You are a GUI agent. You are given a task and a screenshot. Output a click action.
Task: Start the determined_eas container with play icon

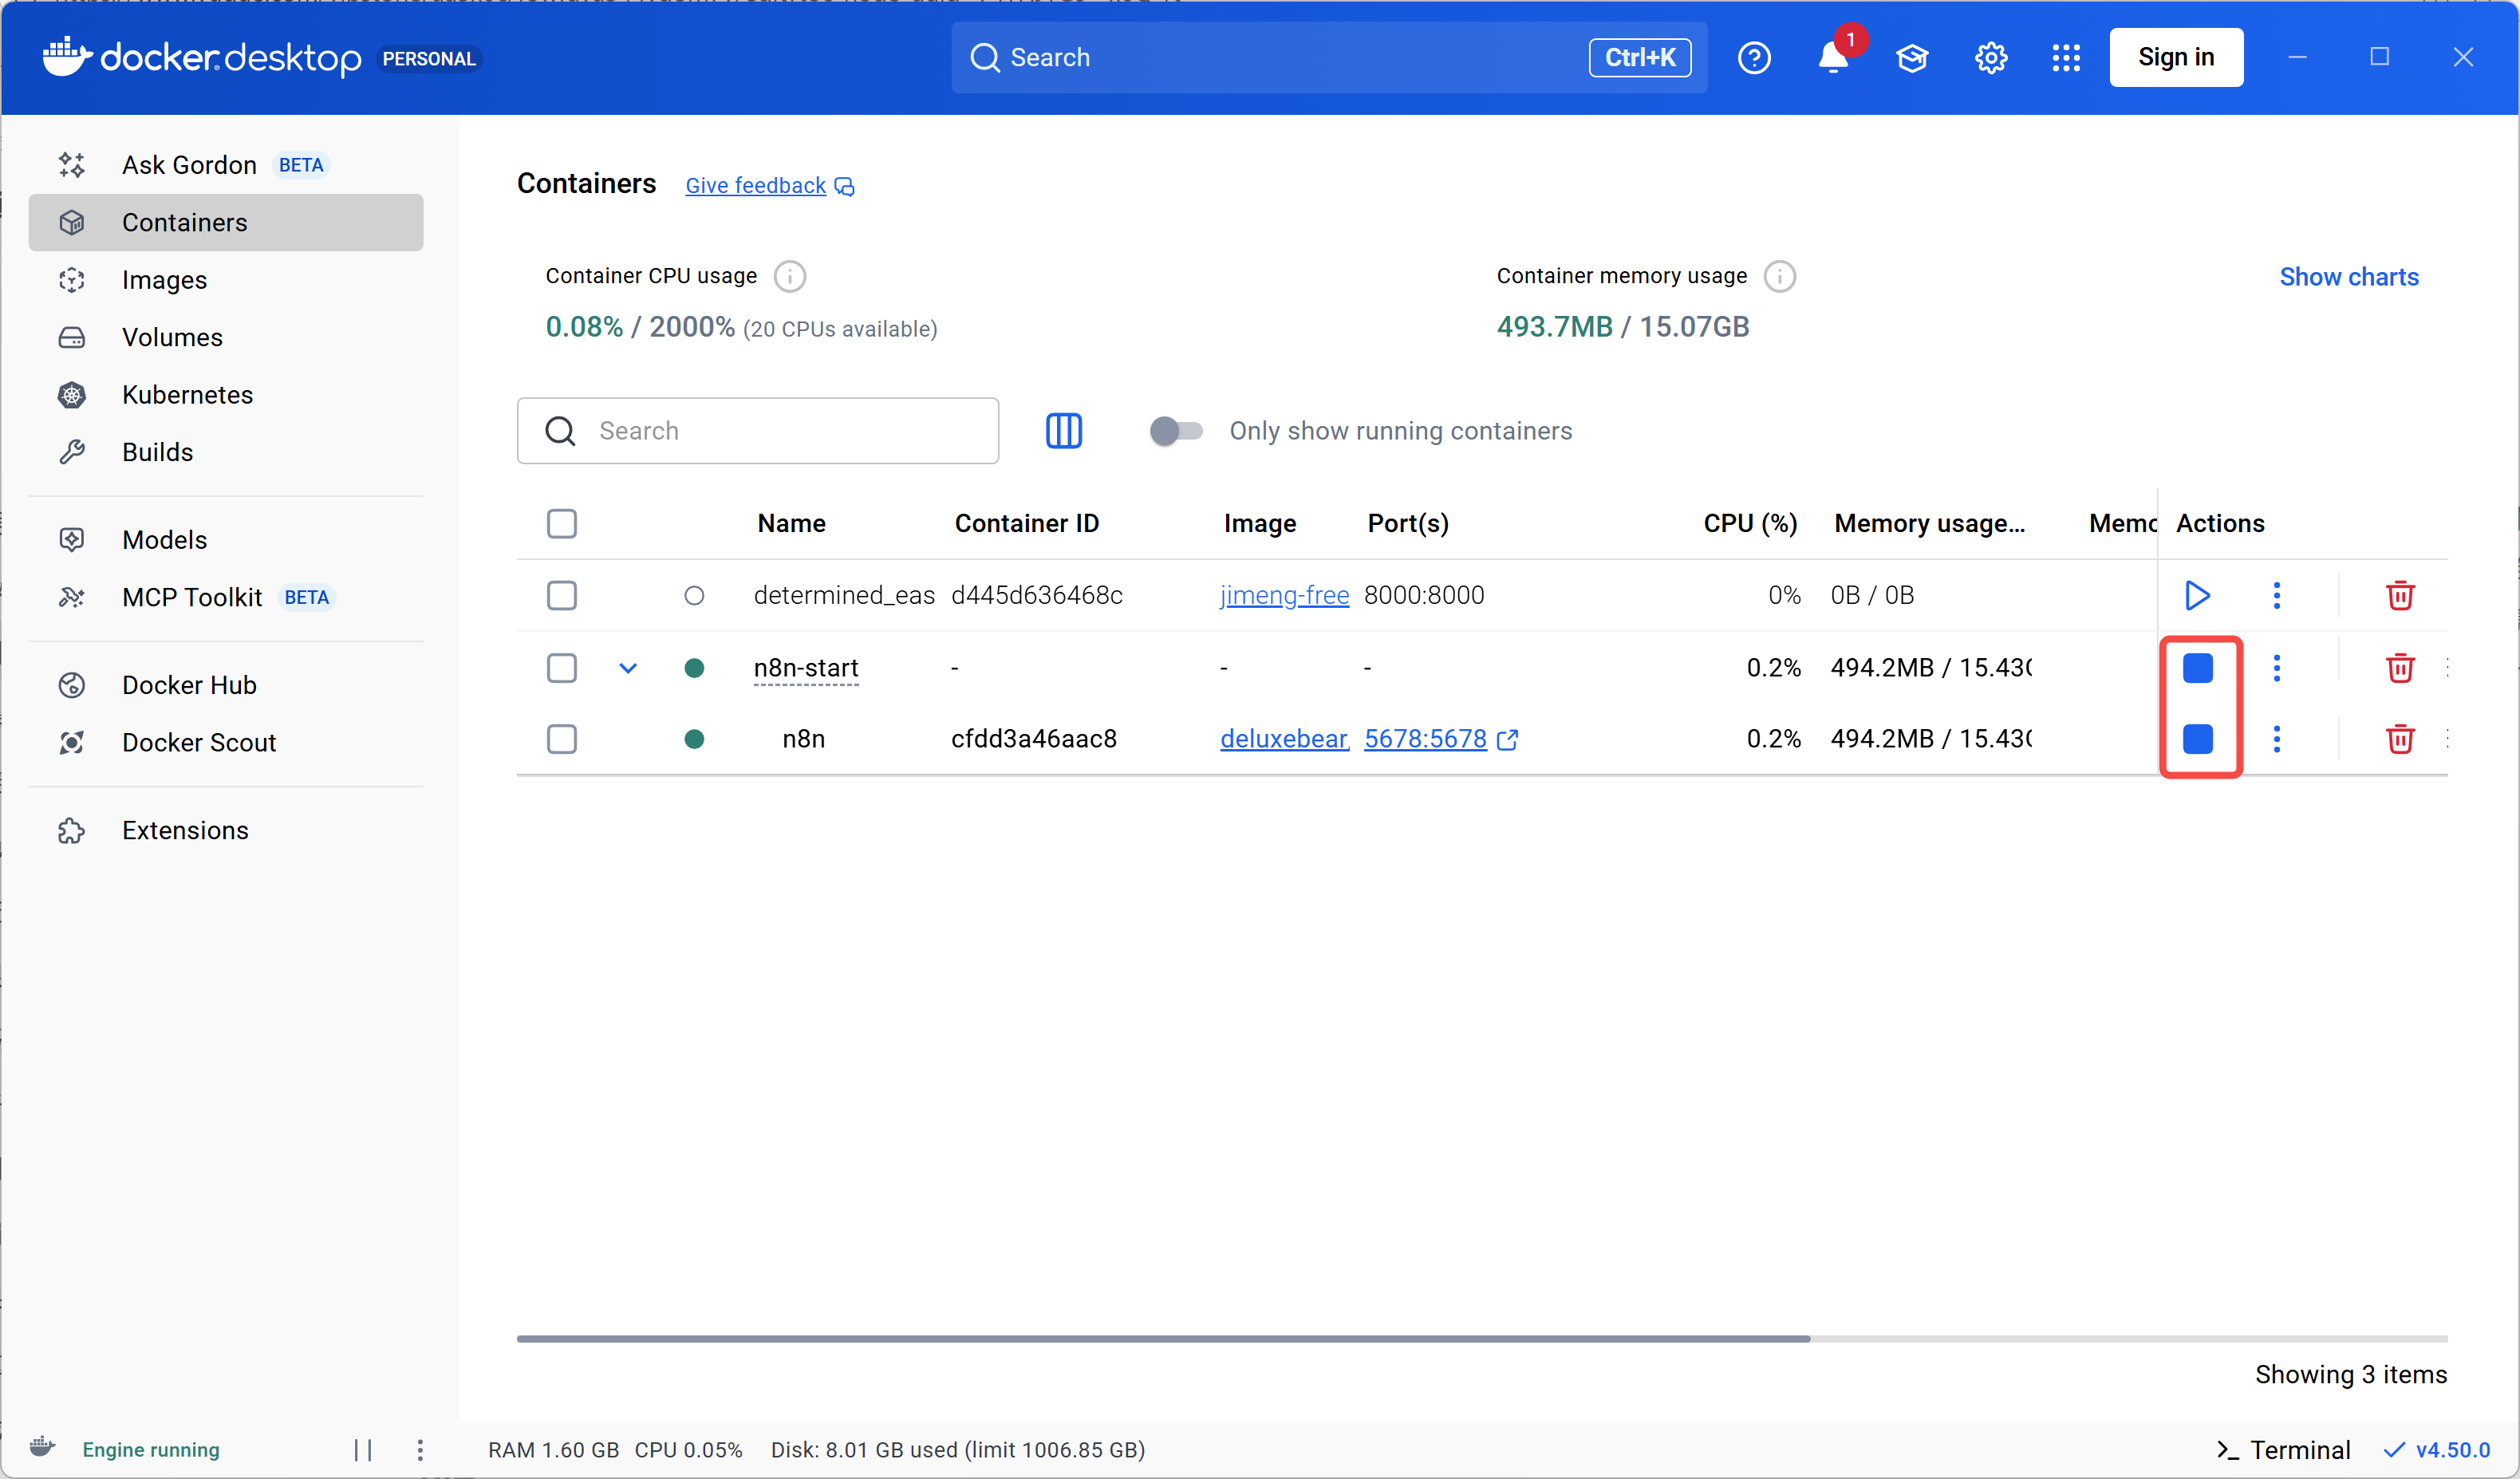2196,595
